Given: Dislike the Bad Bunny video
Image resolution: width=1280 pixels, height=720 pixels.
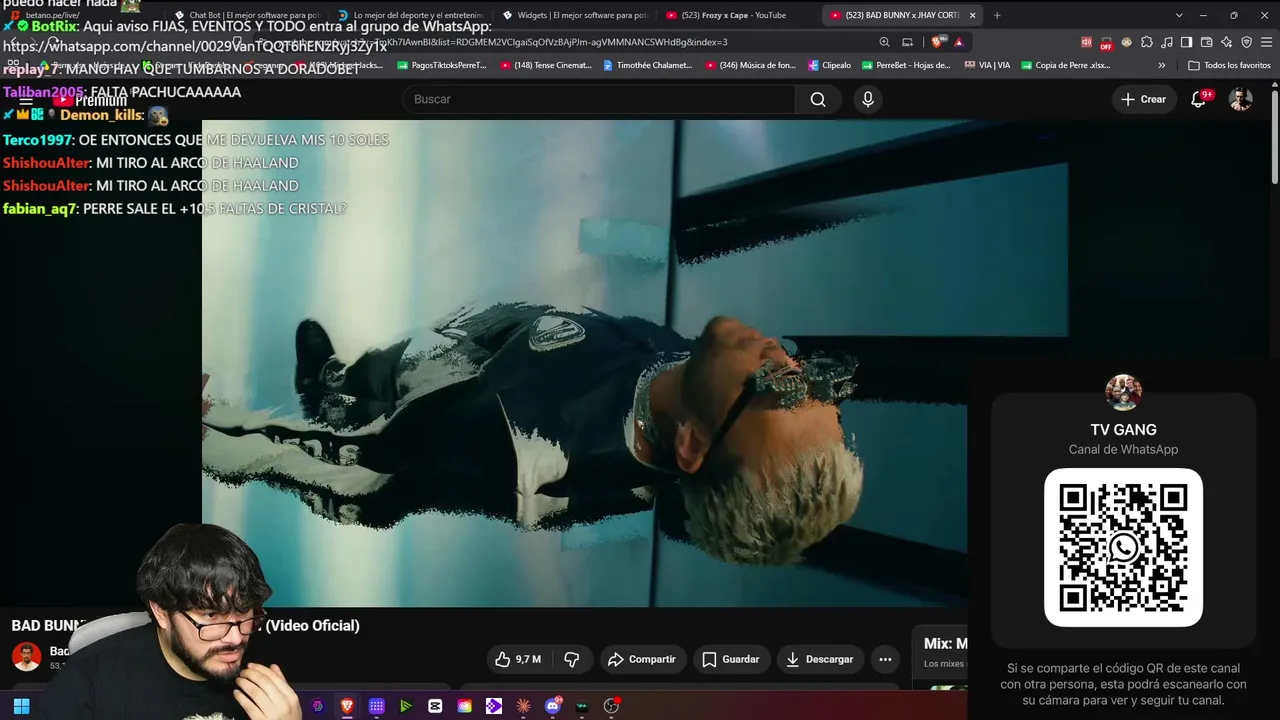Looking at the screenshot, I should (x=572, y=659).
